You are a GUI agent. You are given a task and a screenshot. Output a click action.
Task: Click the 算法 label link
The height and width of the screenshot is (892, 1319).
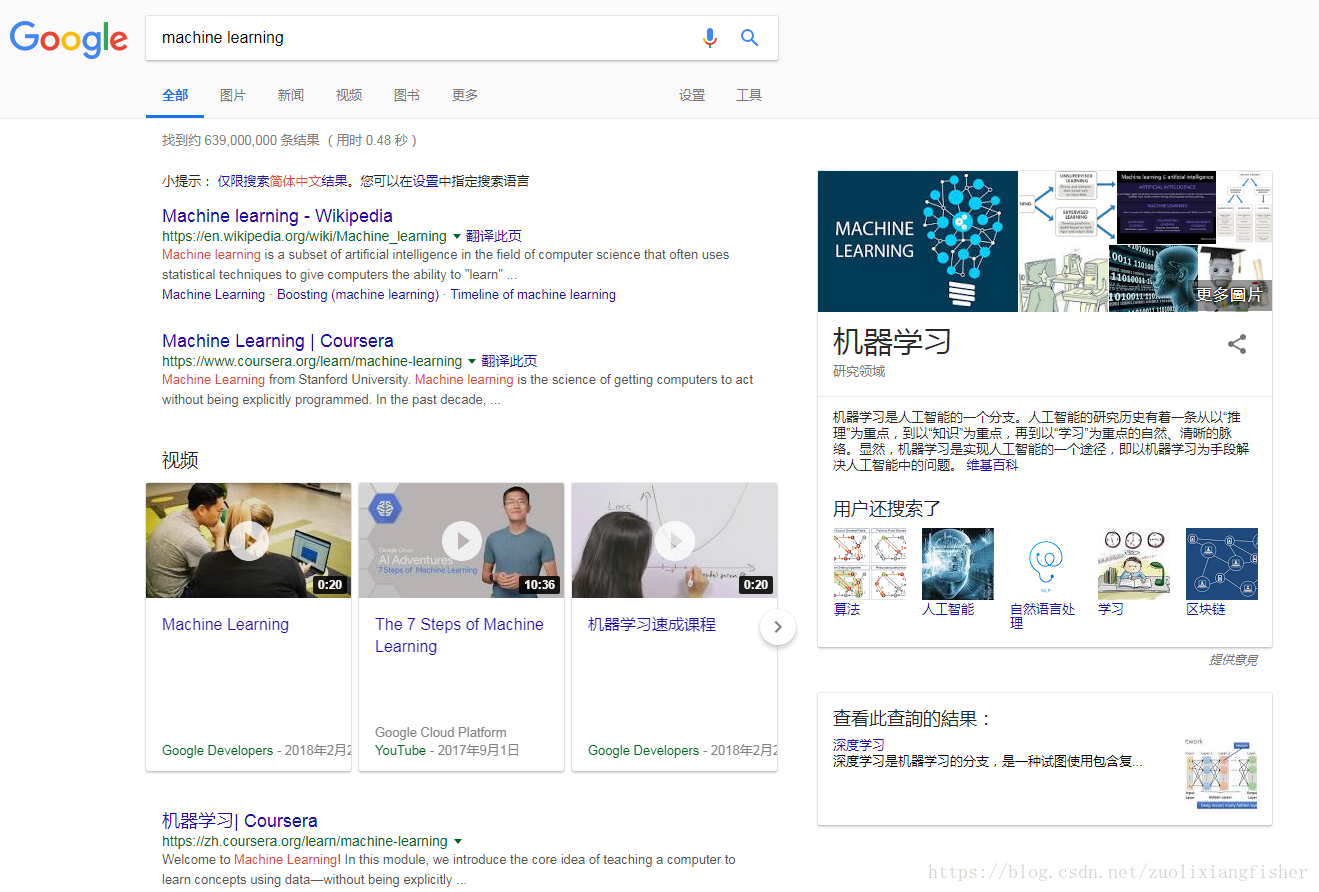click(x=847, y=609)
